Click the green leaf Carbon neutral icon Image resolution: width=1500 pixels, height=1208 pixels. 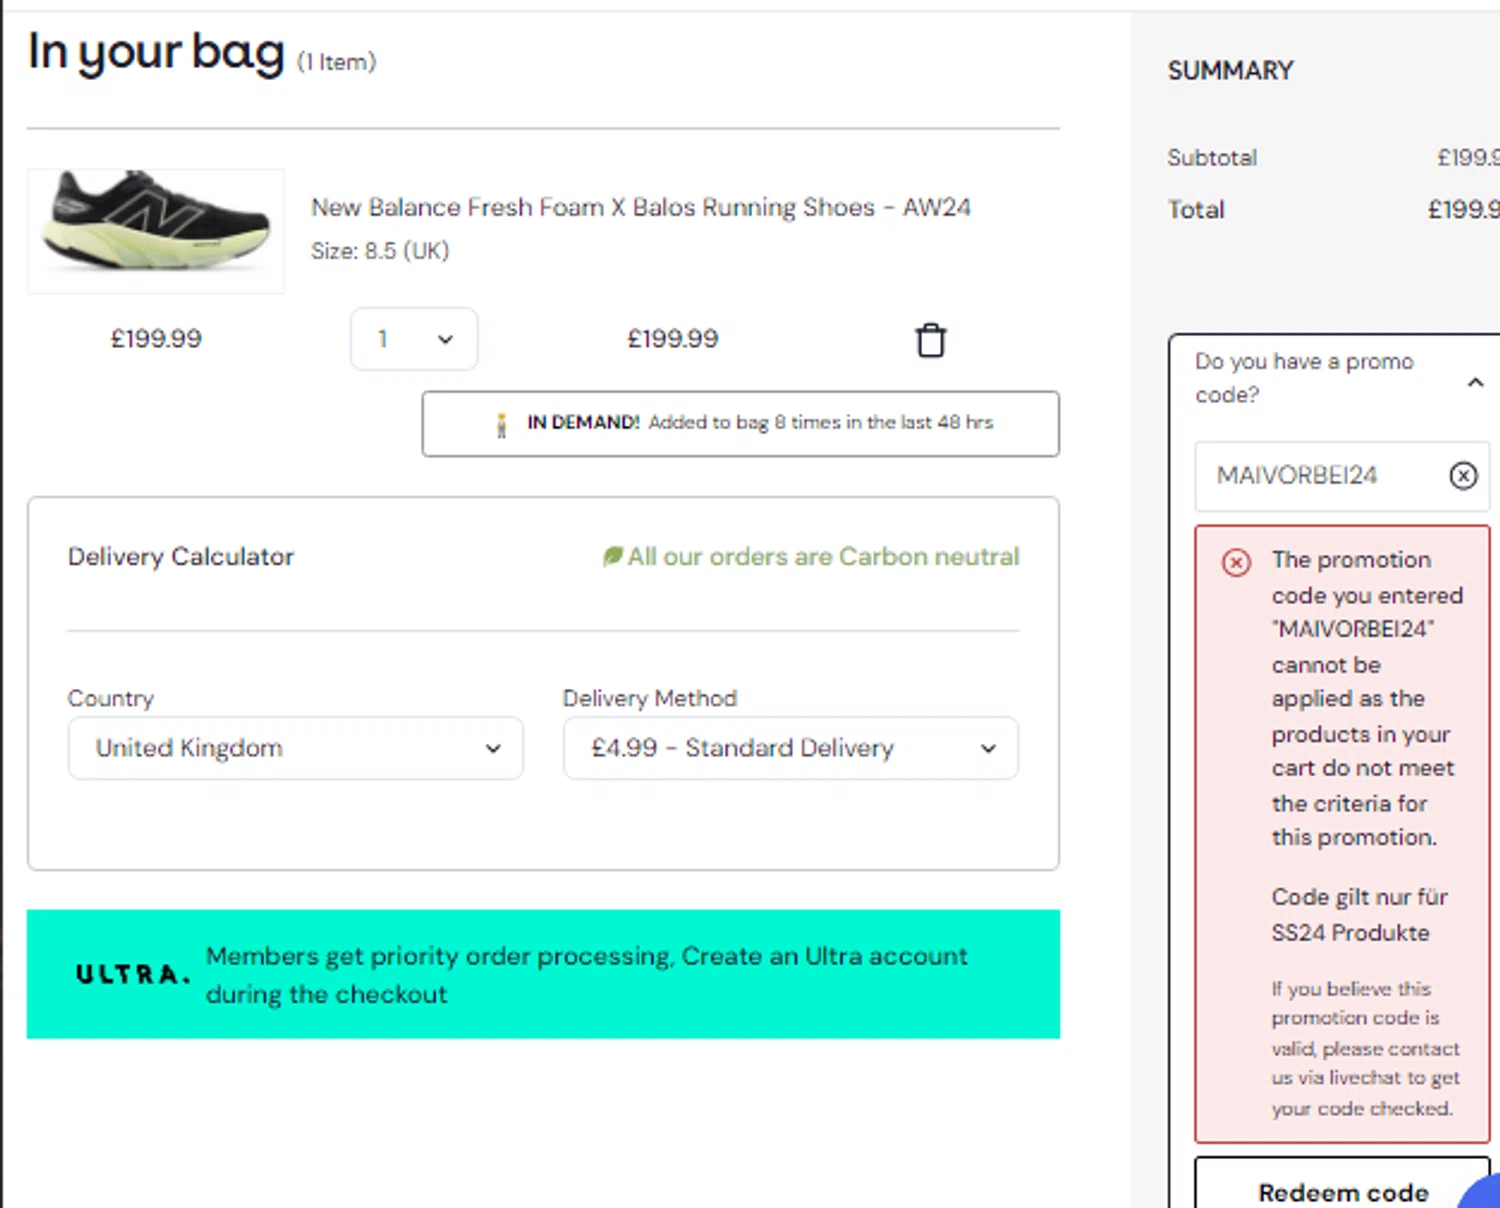tap(611, 556)
